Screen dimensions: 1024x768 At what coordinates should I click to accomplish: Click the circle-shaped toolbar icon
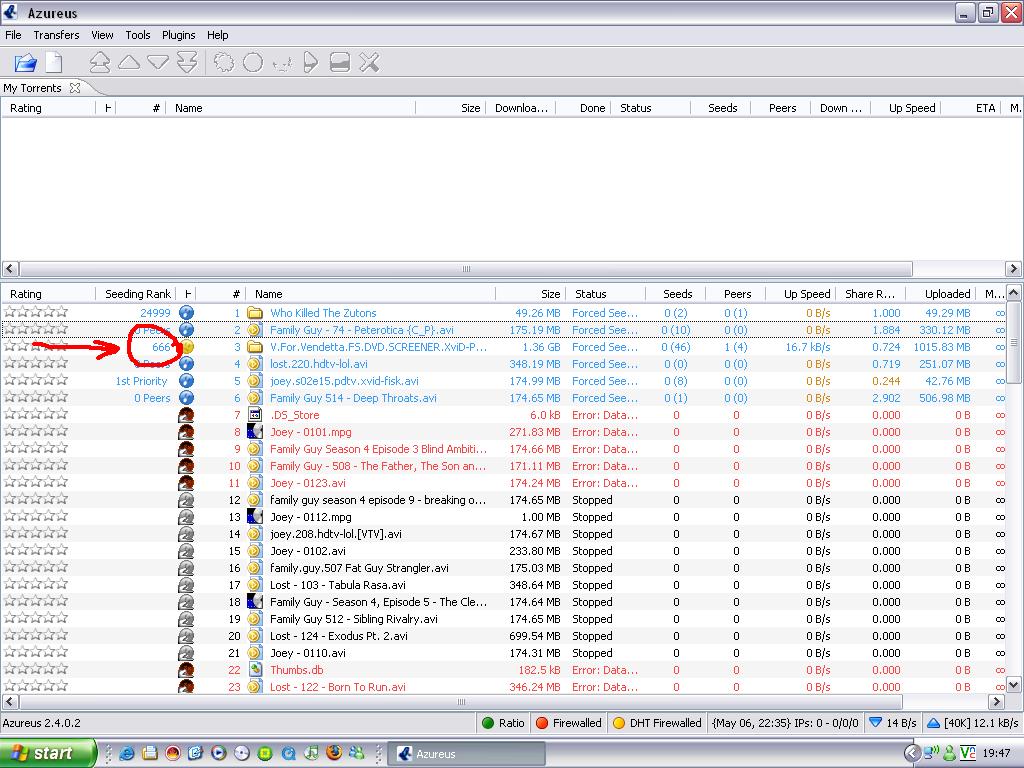[x=253, y=63]
